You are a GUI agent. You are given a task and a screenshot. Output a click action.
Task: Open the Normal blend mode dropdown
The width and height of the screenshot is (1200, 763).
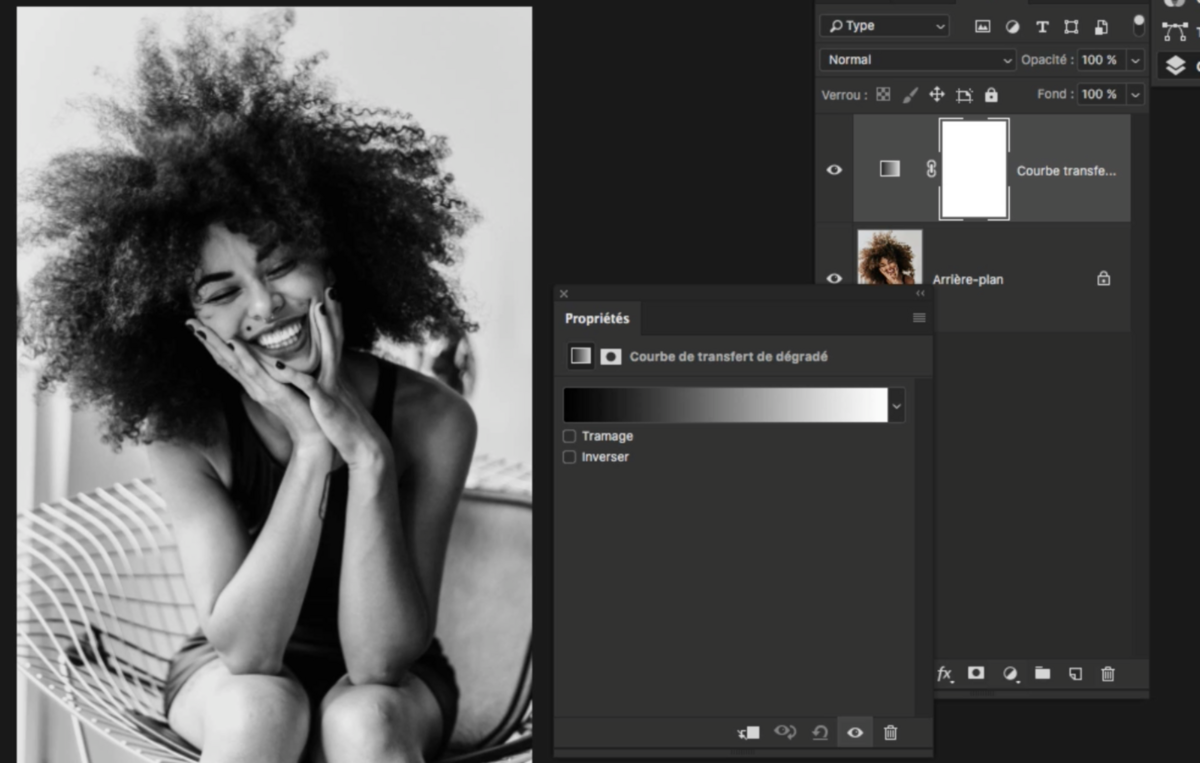[917, 60]
